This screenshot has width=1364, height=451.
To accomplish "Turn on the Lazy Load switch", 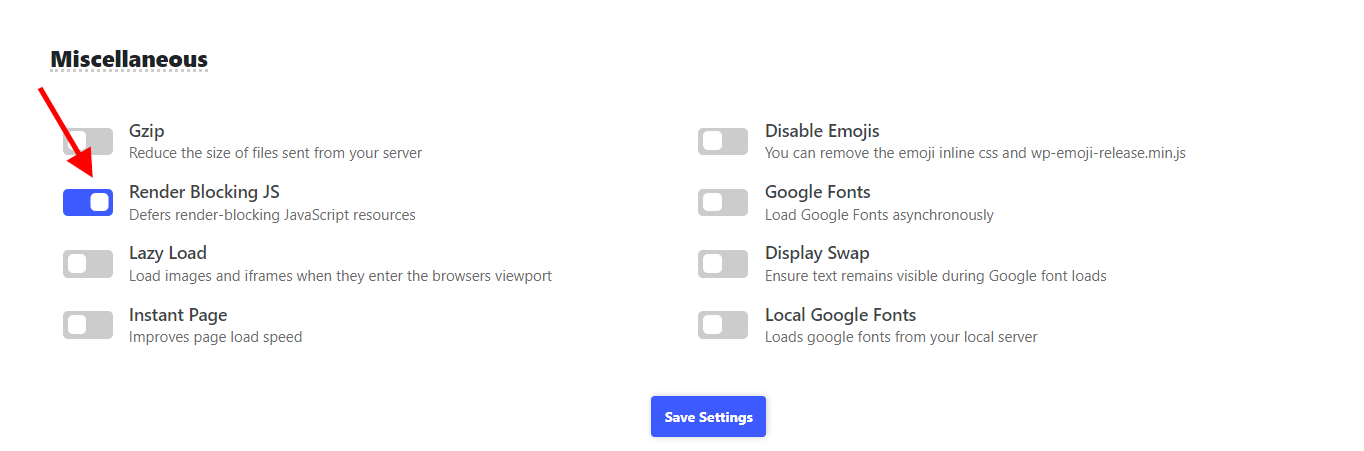I will [x=88, y=264].
